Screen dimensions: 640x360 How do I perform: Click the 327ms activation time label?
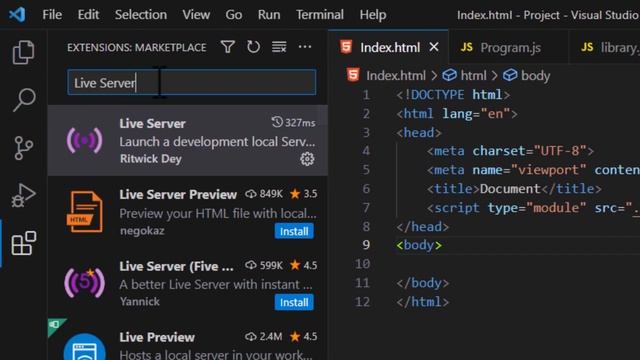[x=300, y=122]
